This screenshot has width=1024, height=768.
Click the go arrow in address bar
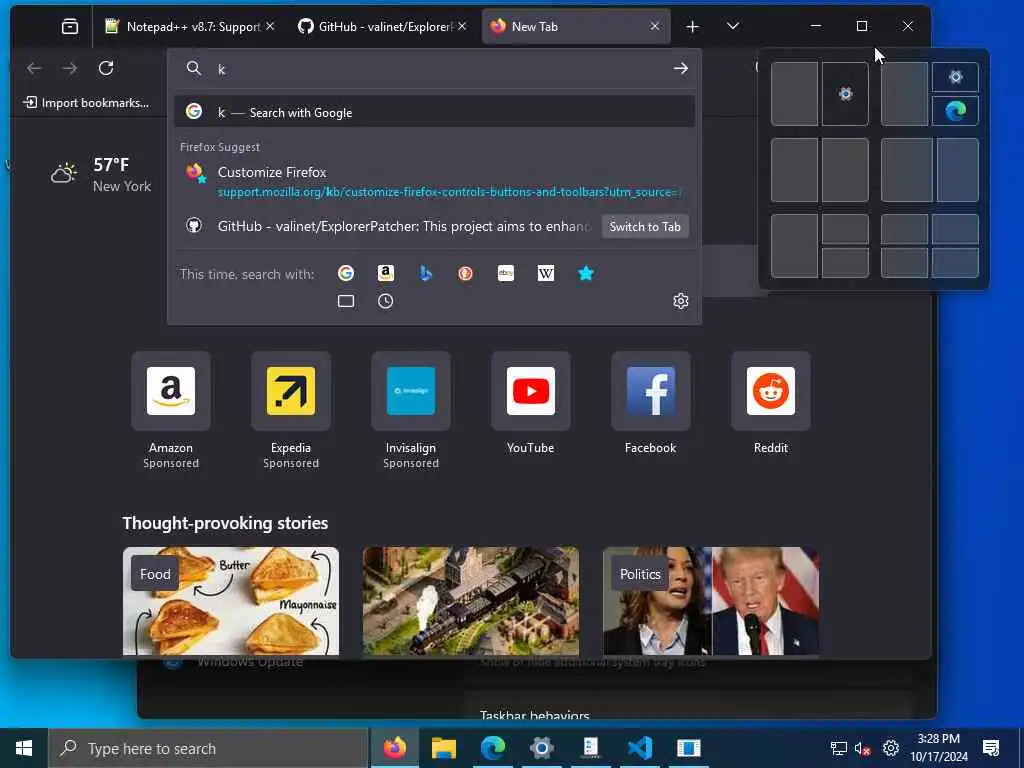tap(680, 69)
